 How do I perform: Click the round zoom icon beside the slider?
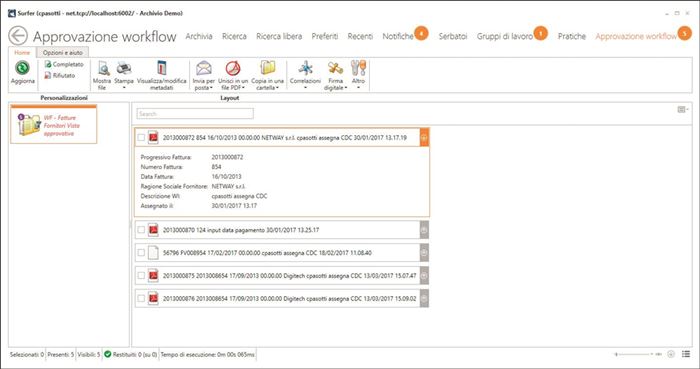[671, 354]
